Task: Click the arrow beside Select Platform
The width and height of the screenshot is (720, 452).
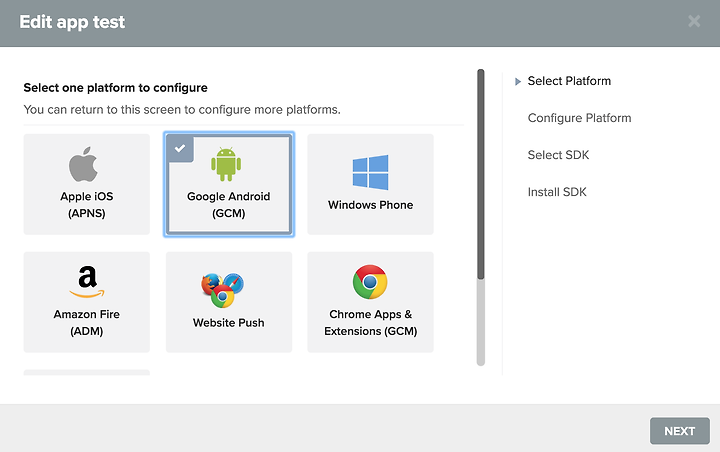Action: pyautogui.click(x=518, y=81)
